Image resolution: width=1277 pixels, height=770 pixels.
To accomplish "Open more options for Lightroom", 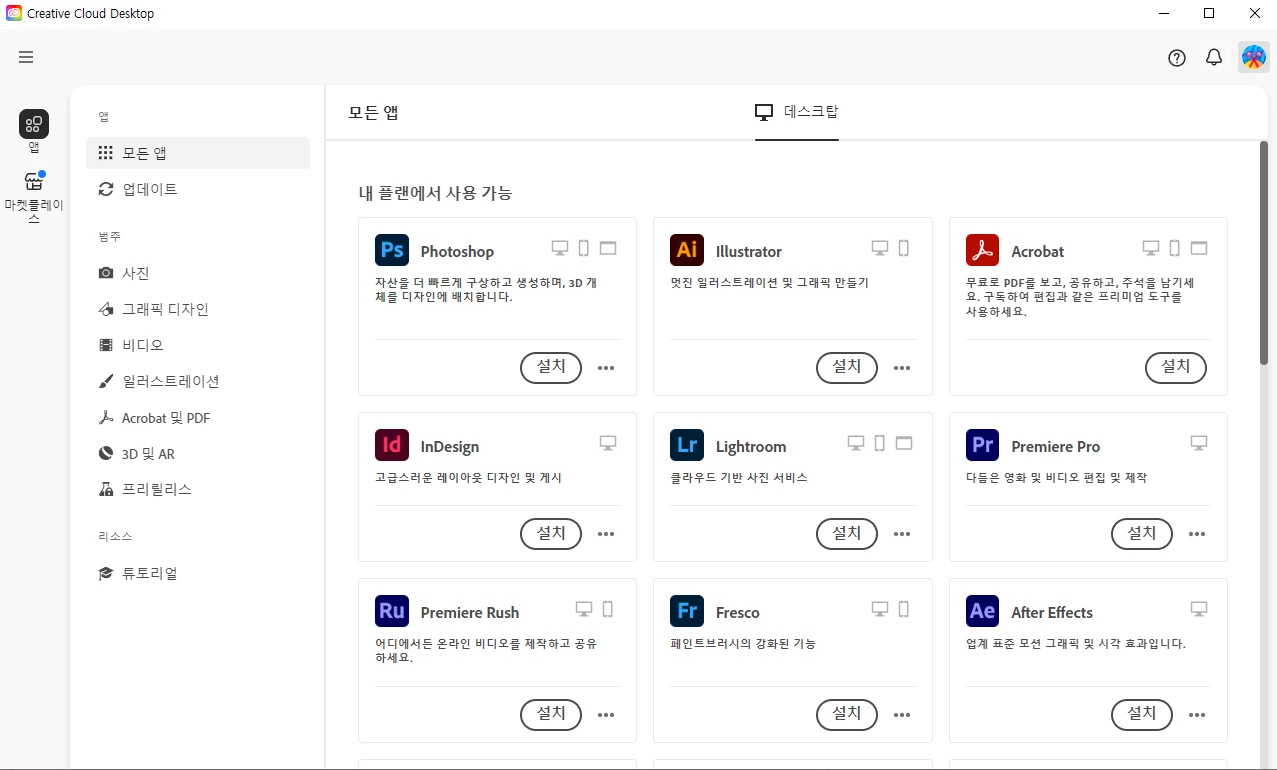I will pos(902,534).
